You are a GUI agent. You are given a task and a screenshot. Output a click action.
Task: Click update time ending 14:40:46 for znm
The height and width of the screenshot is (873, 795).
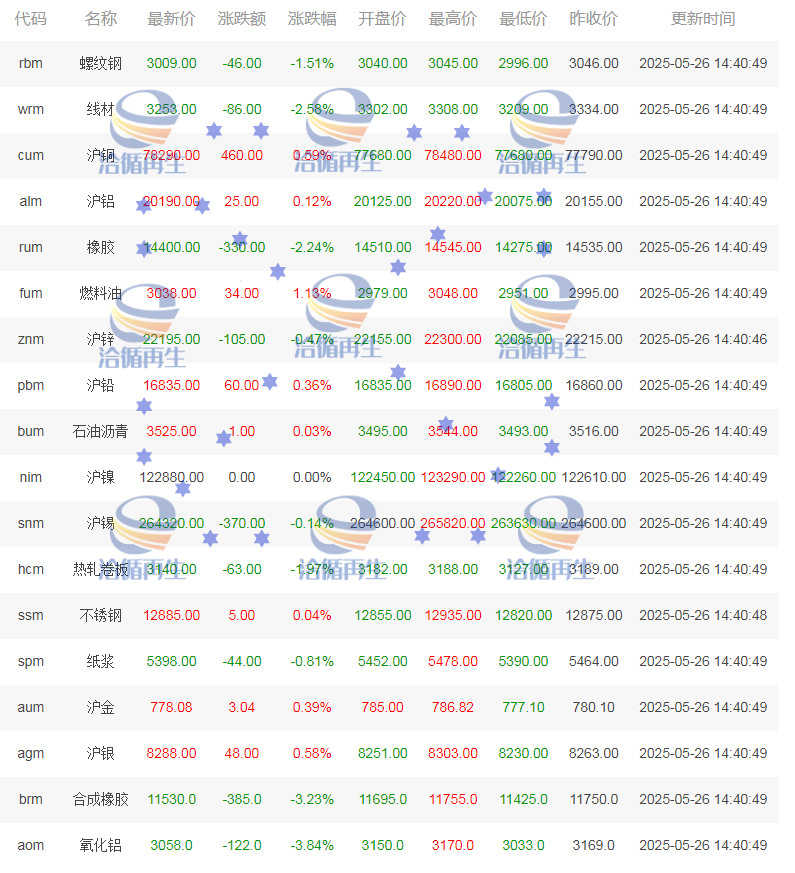pyautogui.click(x=703, y=340)
